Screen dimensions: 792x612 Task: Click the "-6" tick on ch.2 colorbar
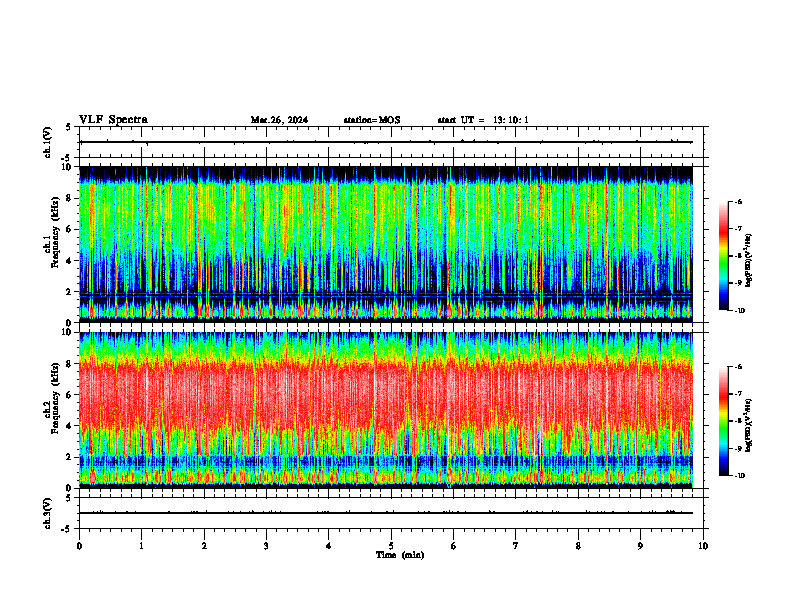(x=738, y=367)
